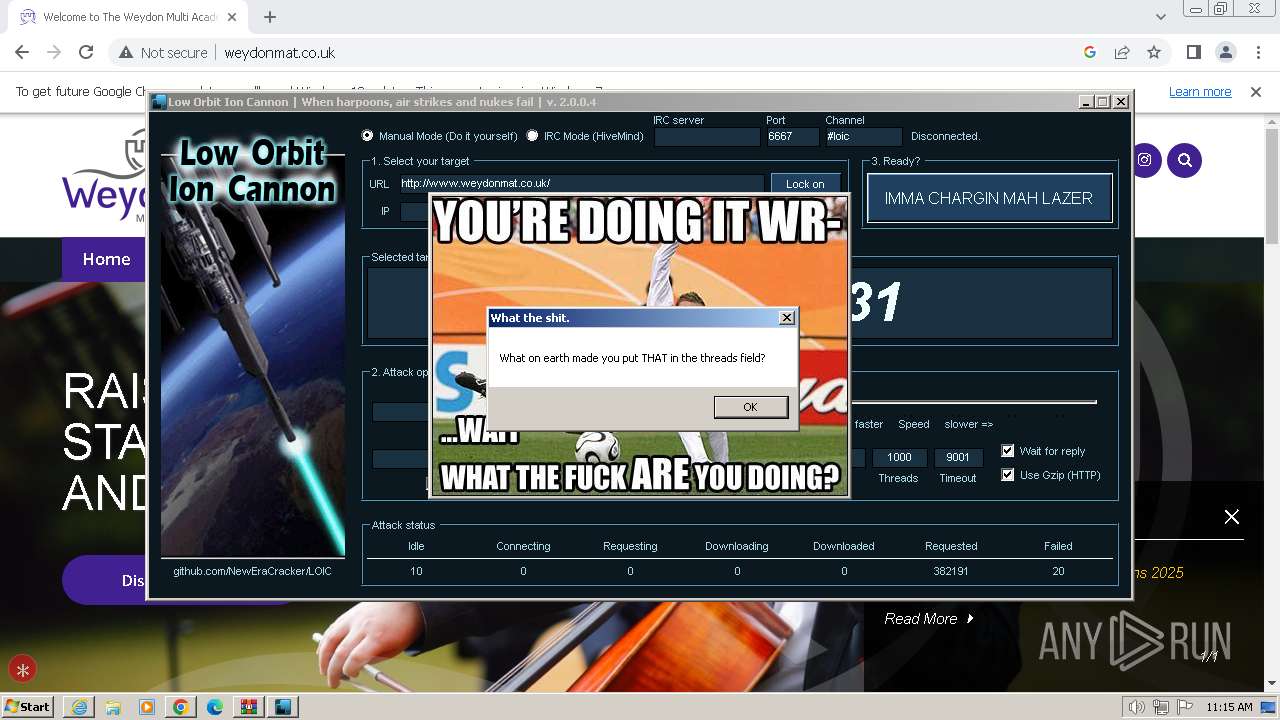Open Windows Media Player taskbar icon
This screenshot has width=1280, height=720.
(147, 707)
